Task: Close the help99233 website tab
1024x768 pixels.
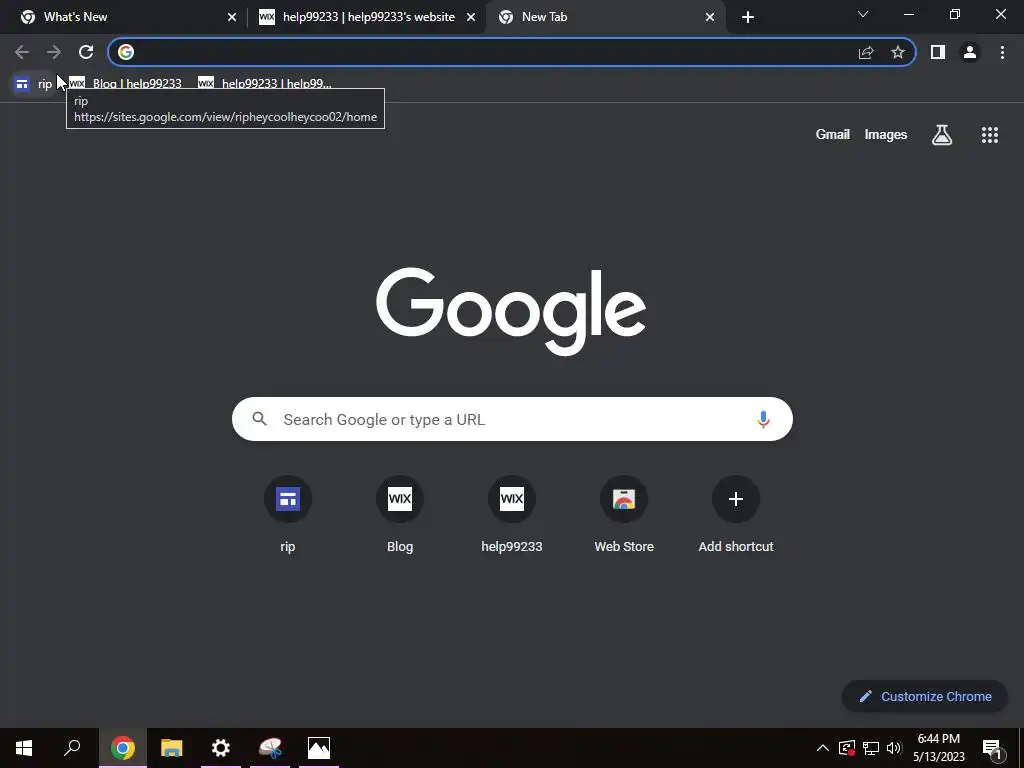Action: [471, 18]
